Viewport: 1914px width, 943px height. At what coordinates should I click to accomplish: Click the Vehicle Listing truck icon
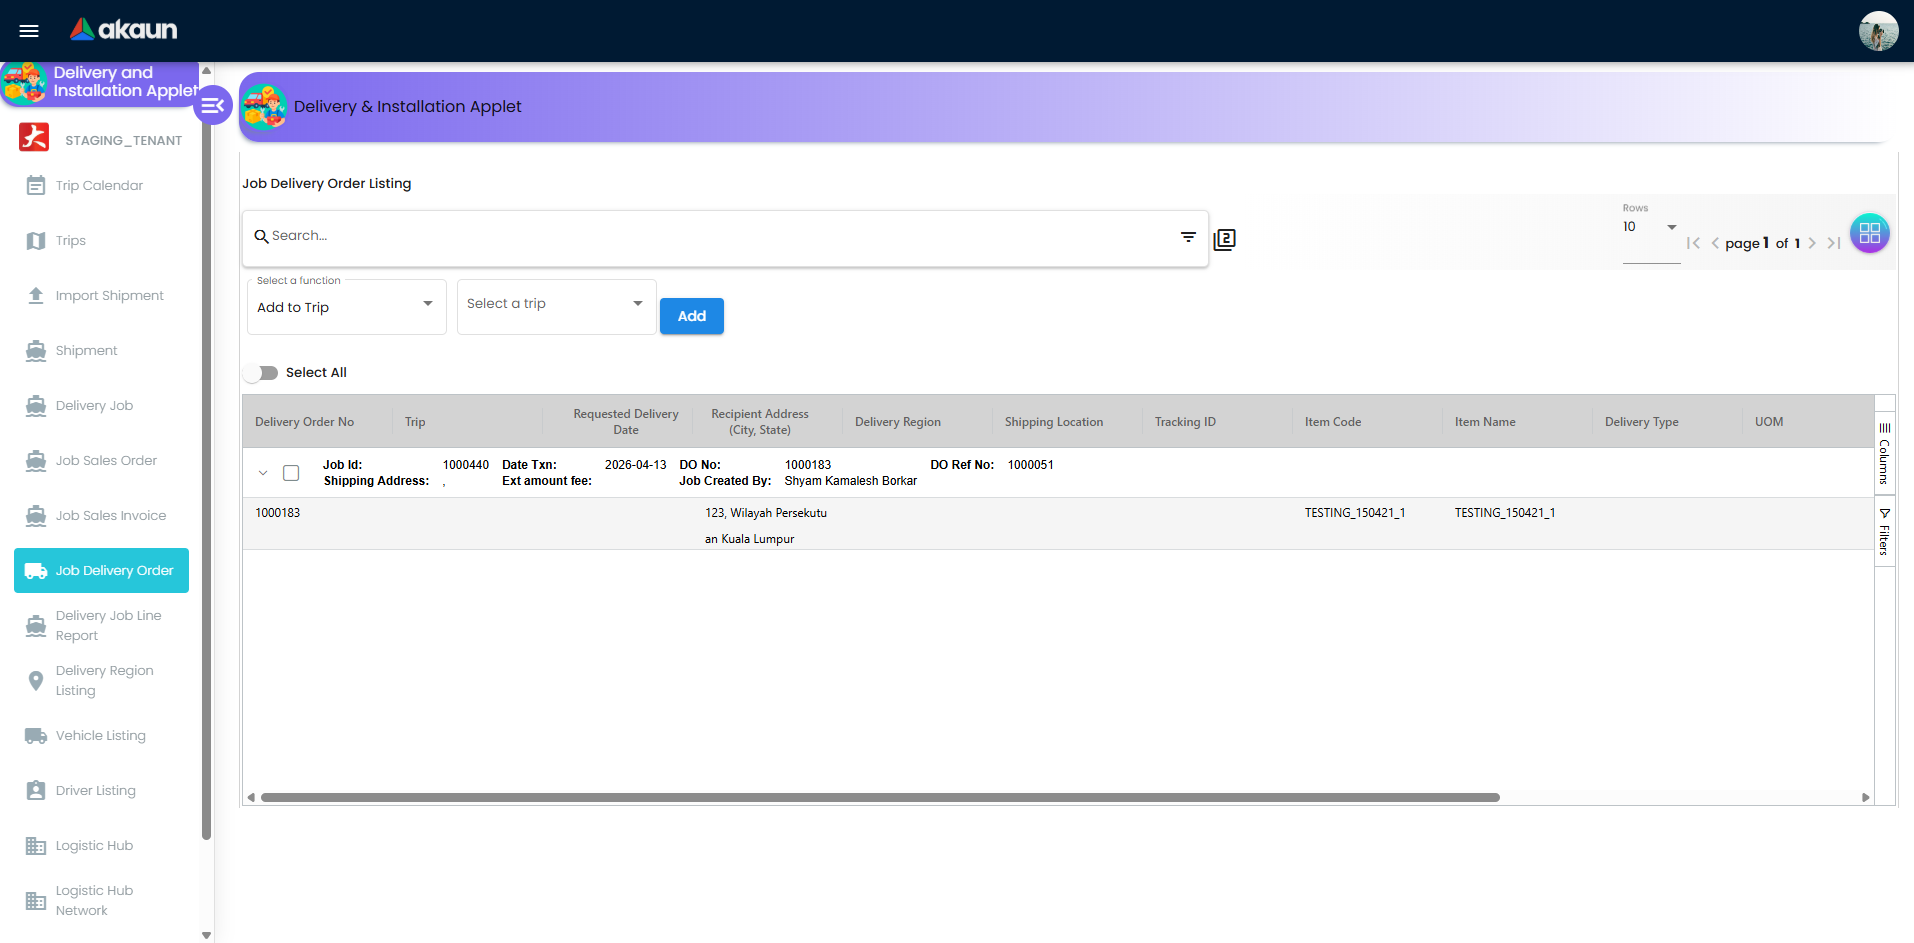click(x=35, y=735)
